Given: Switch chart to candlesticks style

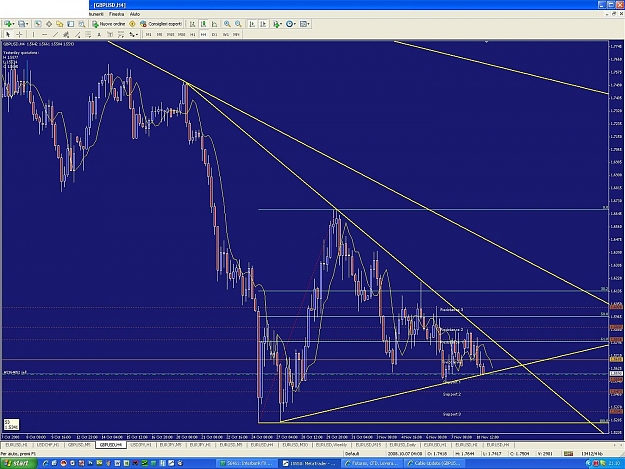Looking at the screenshot, I should pos(203,24).
